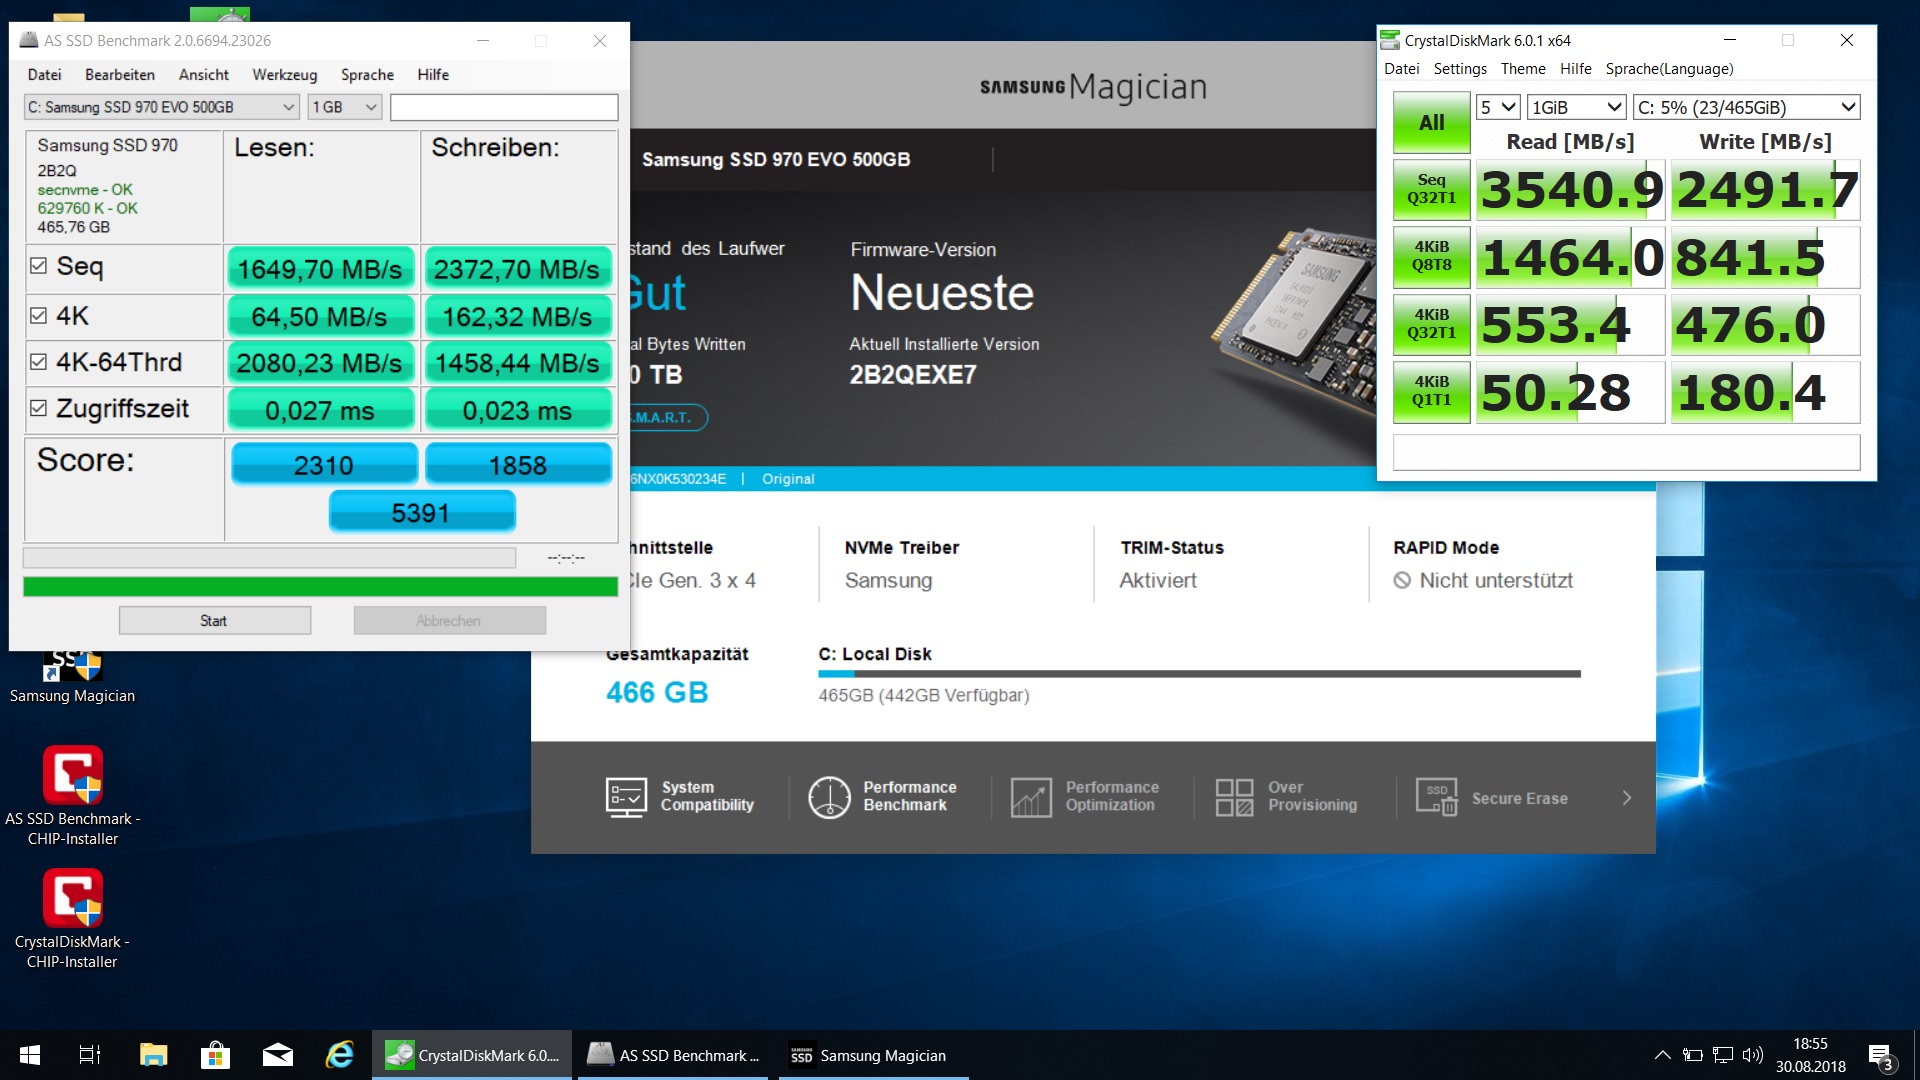
Task: Click the Start button in AS SSD
Action: click(214, 621)
